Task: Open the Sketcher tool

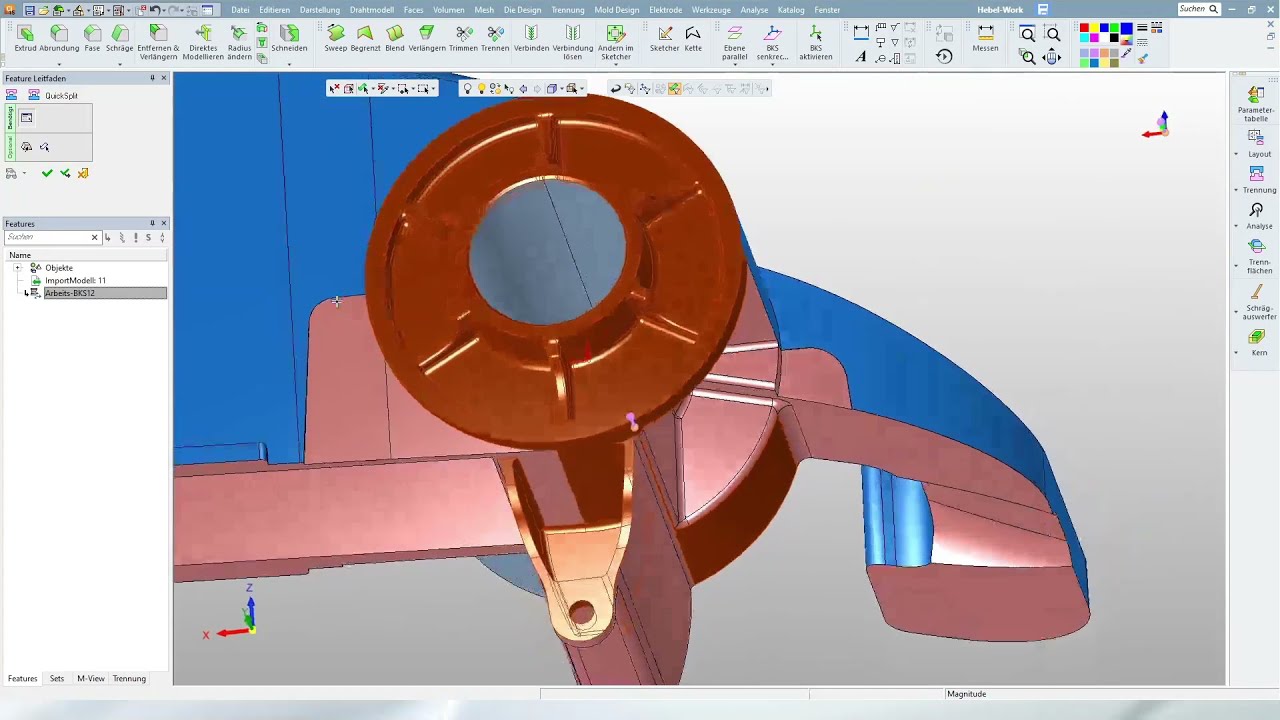Action: point(664,39)
